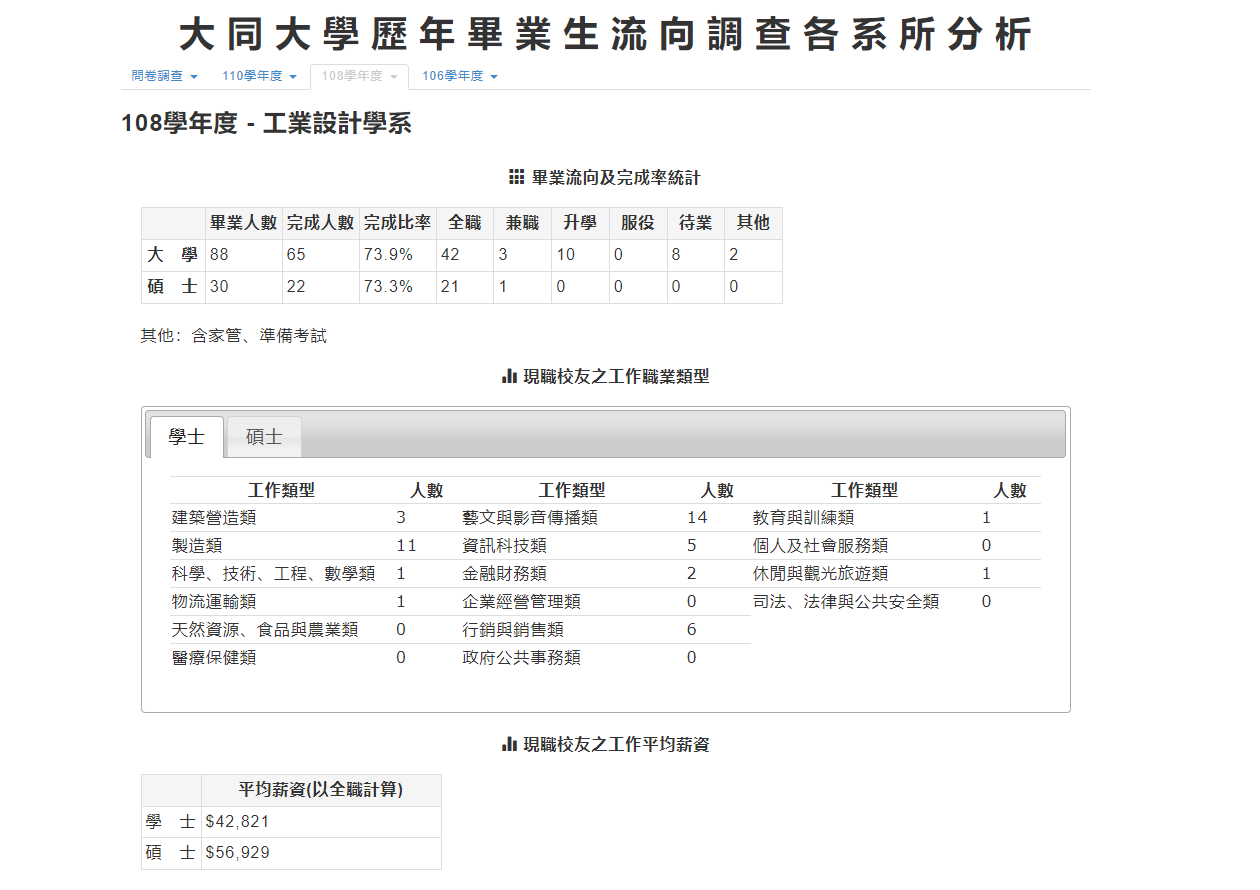Screen dimensions: 1260x890
Task: Click the 金融財務類 job type row
Action: click(x=605, y=574)
